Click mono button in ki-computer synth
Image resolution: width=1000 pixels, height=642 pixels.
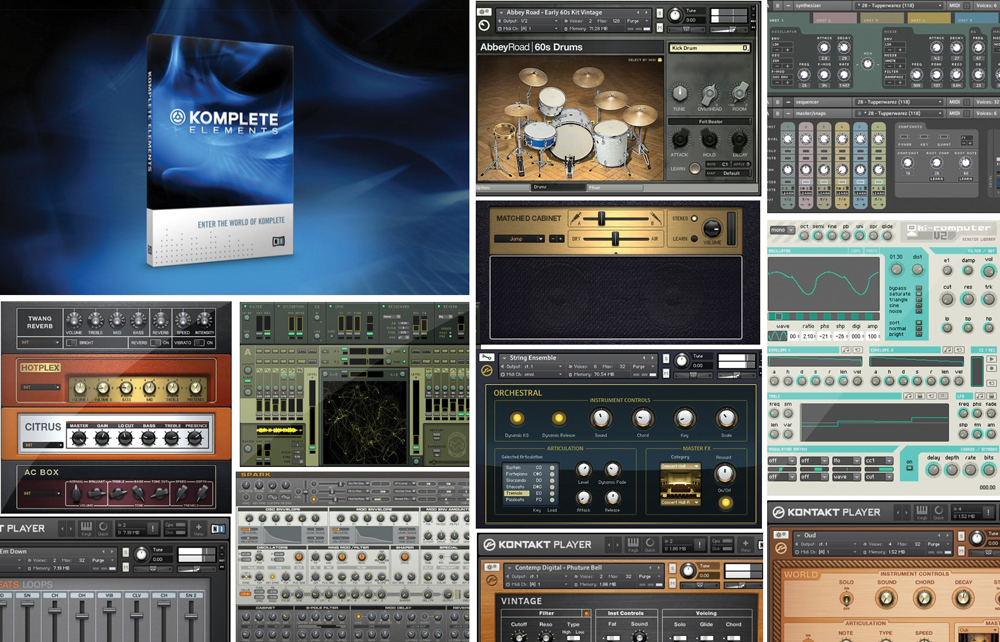(x=781, y=230)
